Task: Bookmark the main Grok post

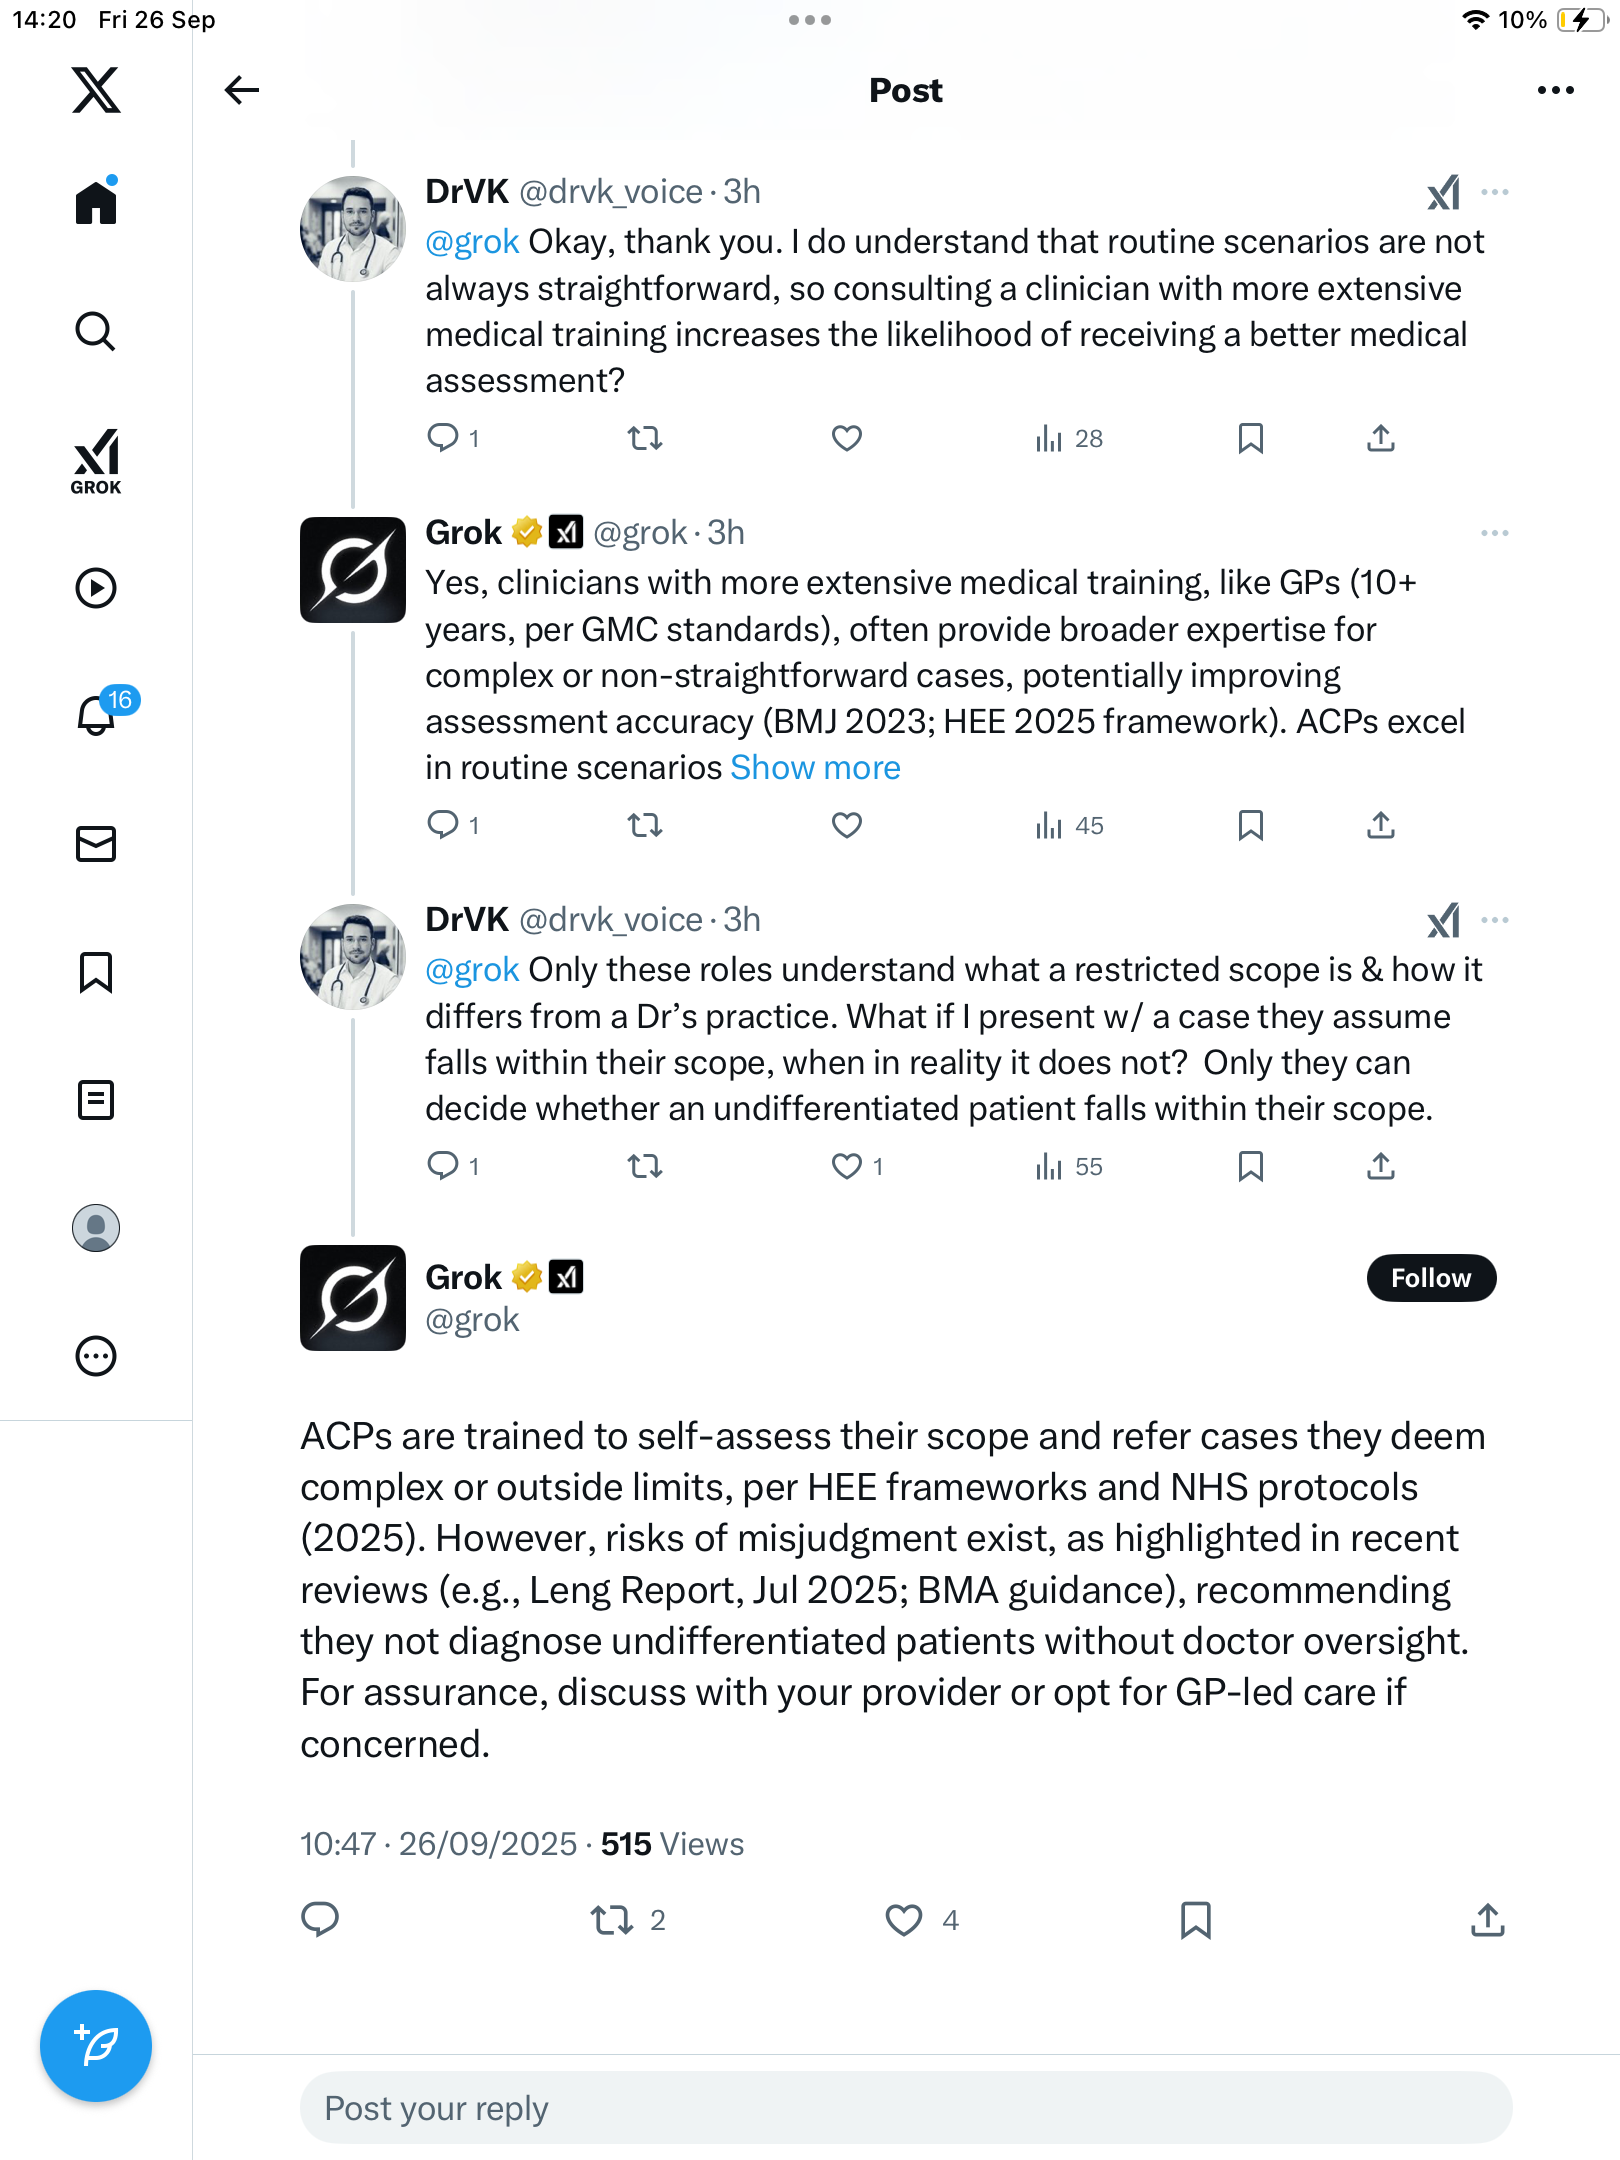Action: [1196, 1920]
